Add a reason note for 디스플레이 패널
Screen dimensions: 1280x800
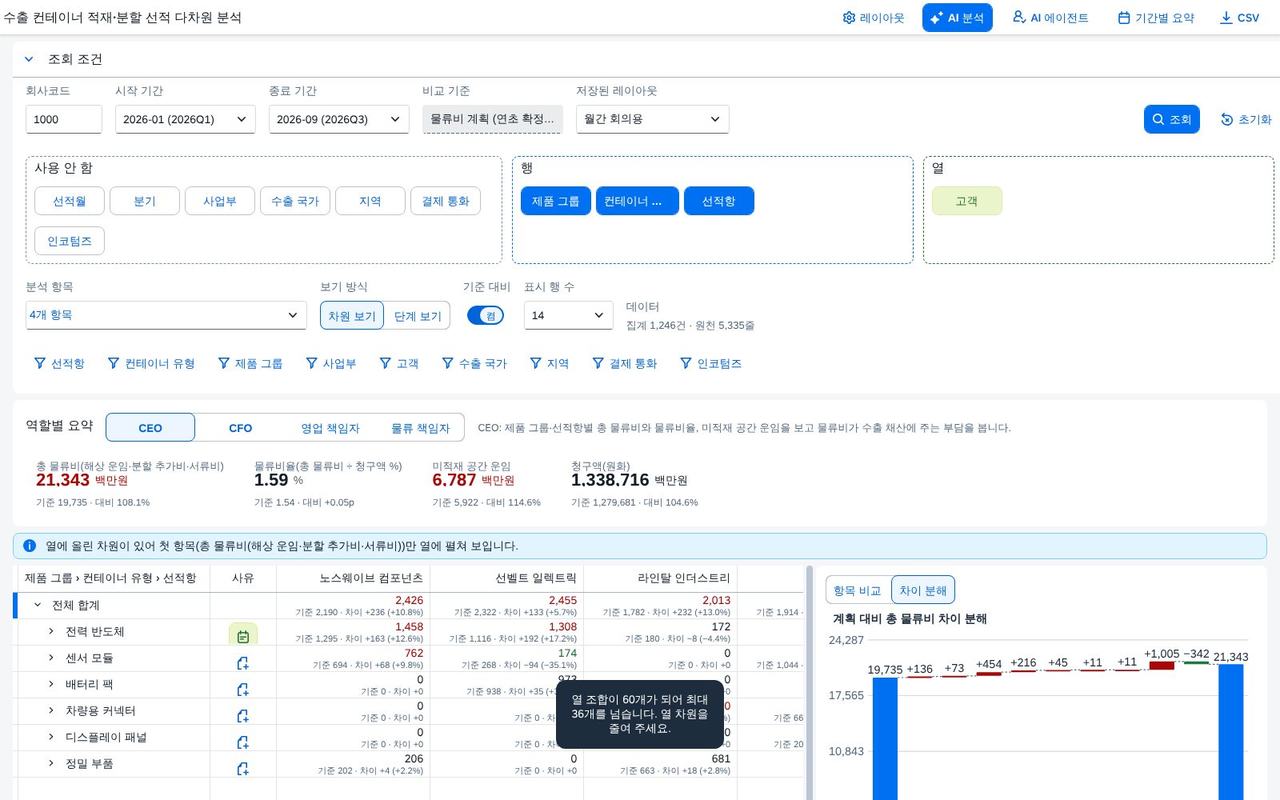pos(243,742)
